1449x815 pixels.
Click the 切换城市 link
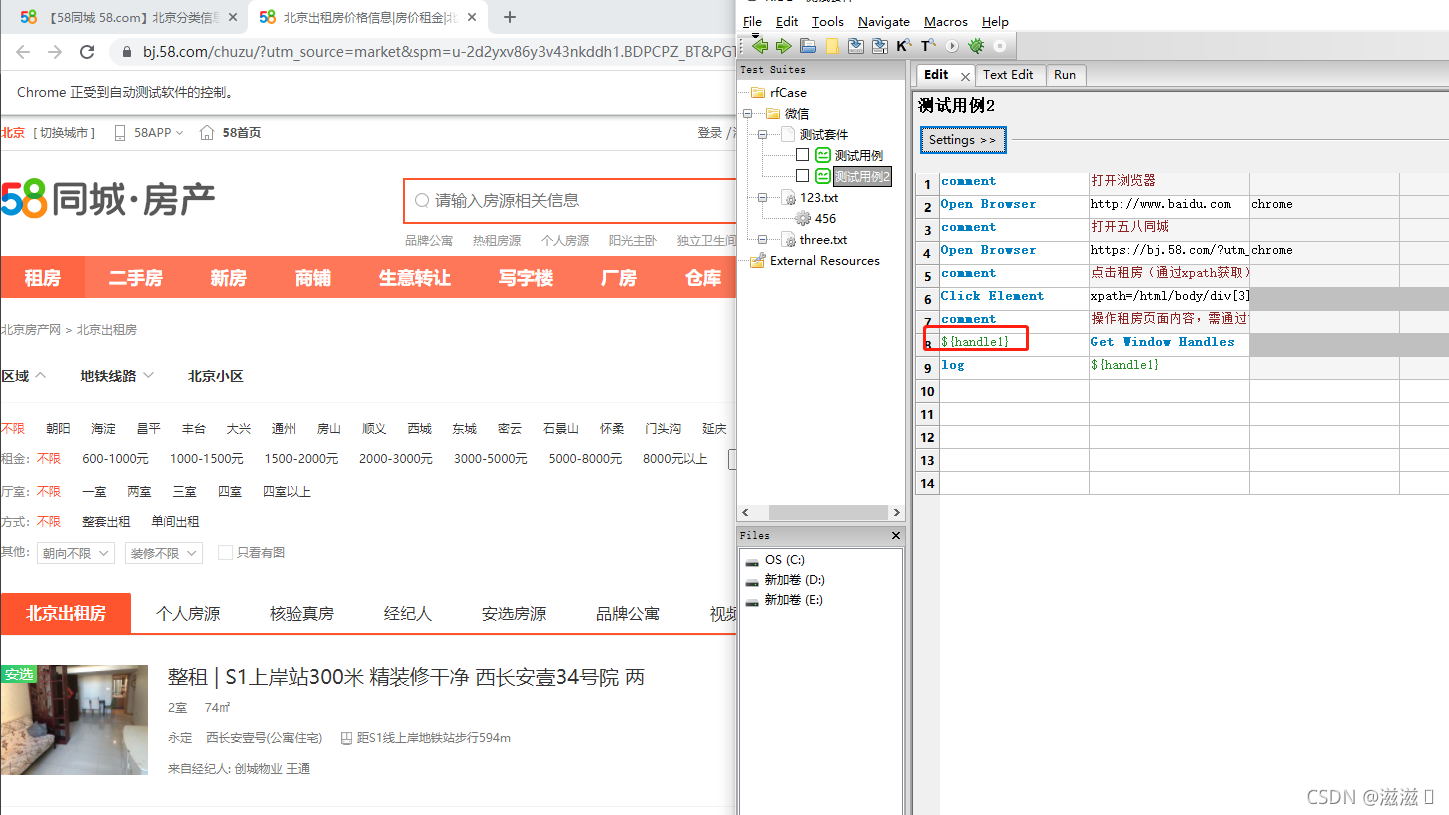(x=64, y=133)
